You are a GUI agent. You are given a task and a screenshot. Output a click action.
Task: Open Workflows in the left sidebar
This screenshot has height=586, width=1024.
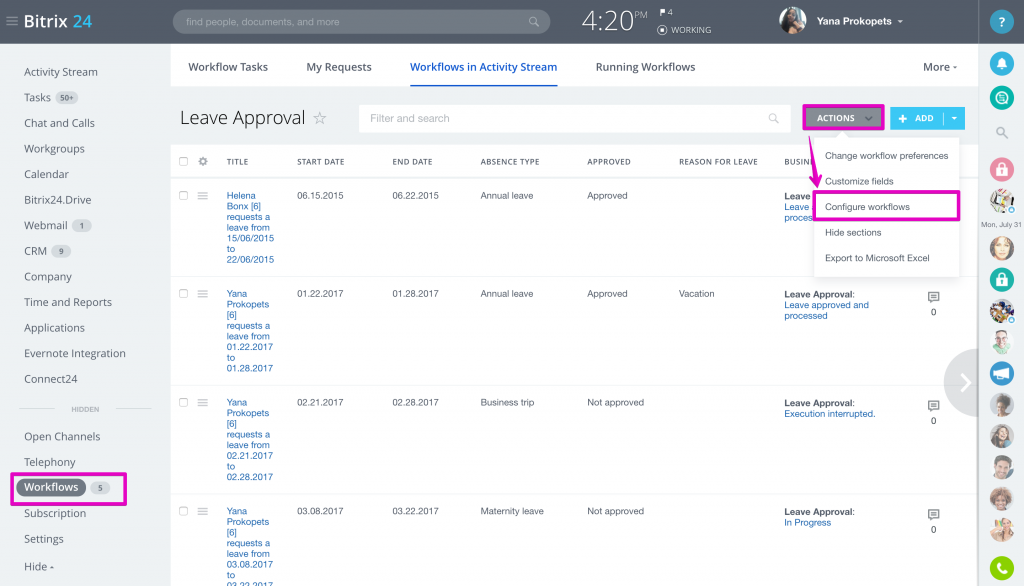pyautogui.click(x=51, y=487)
